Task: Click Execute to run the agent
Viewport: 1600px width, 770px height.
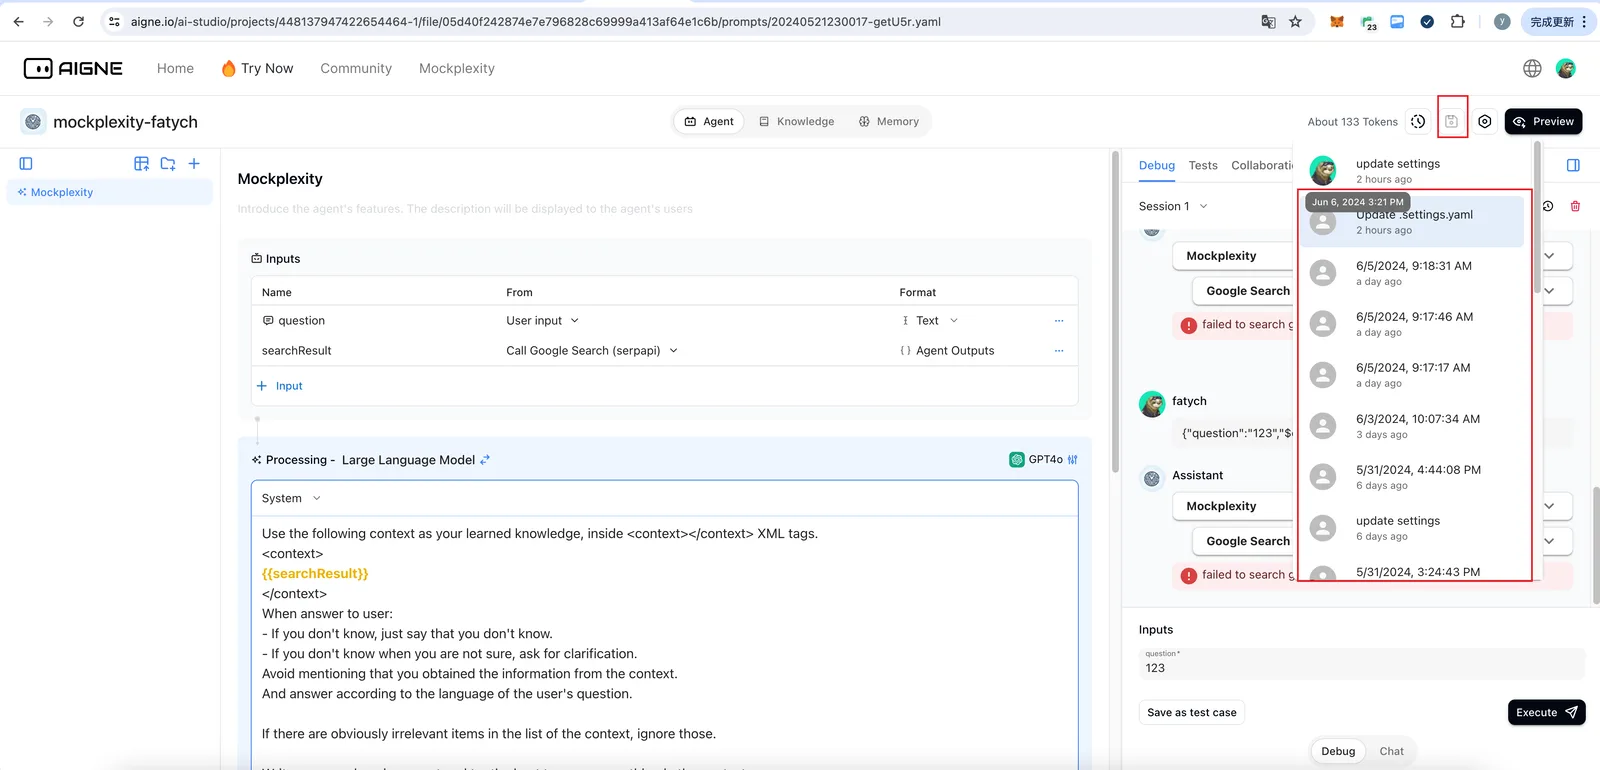Action: pyautogui.click(x=1546, y=712)
